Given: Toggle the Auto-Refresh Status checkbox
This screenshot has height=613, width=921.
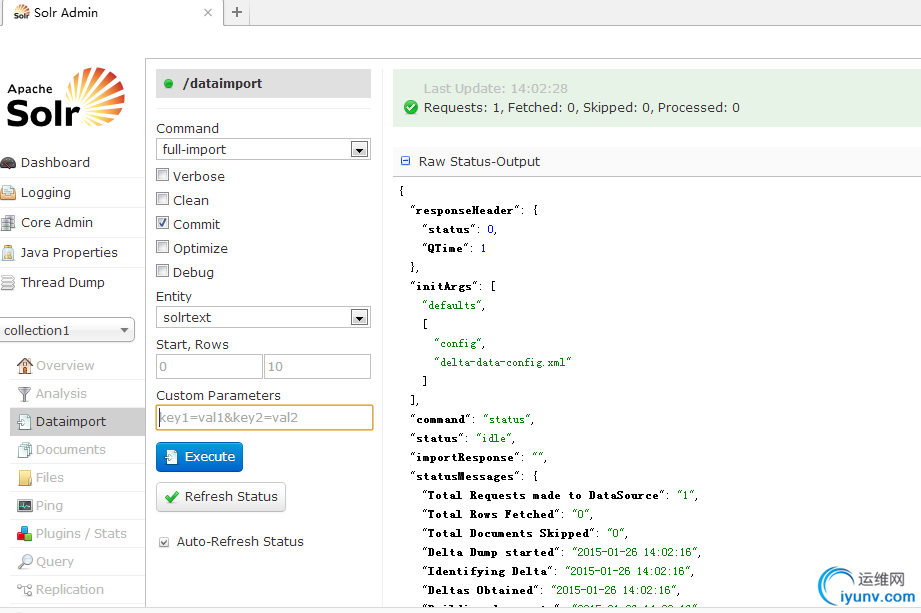Looking at the screenshot, I should pyautogui.click(x=164, y=542).
